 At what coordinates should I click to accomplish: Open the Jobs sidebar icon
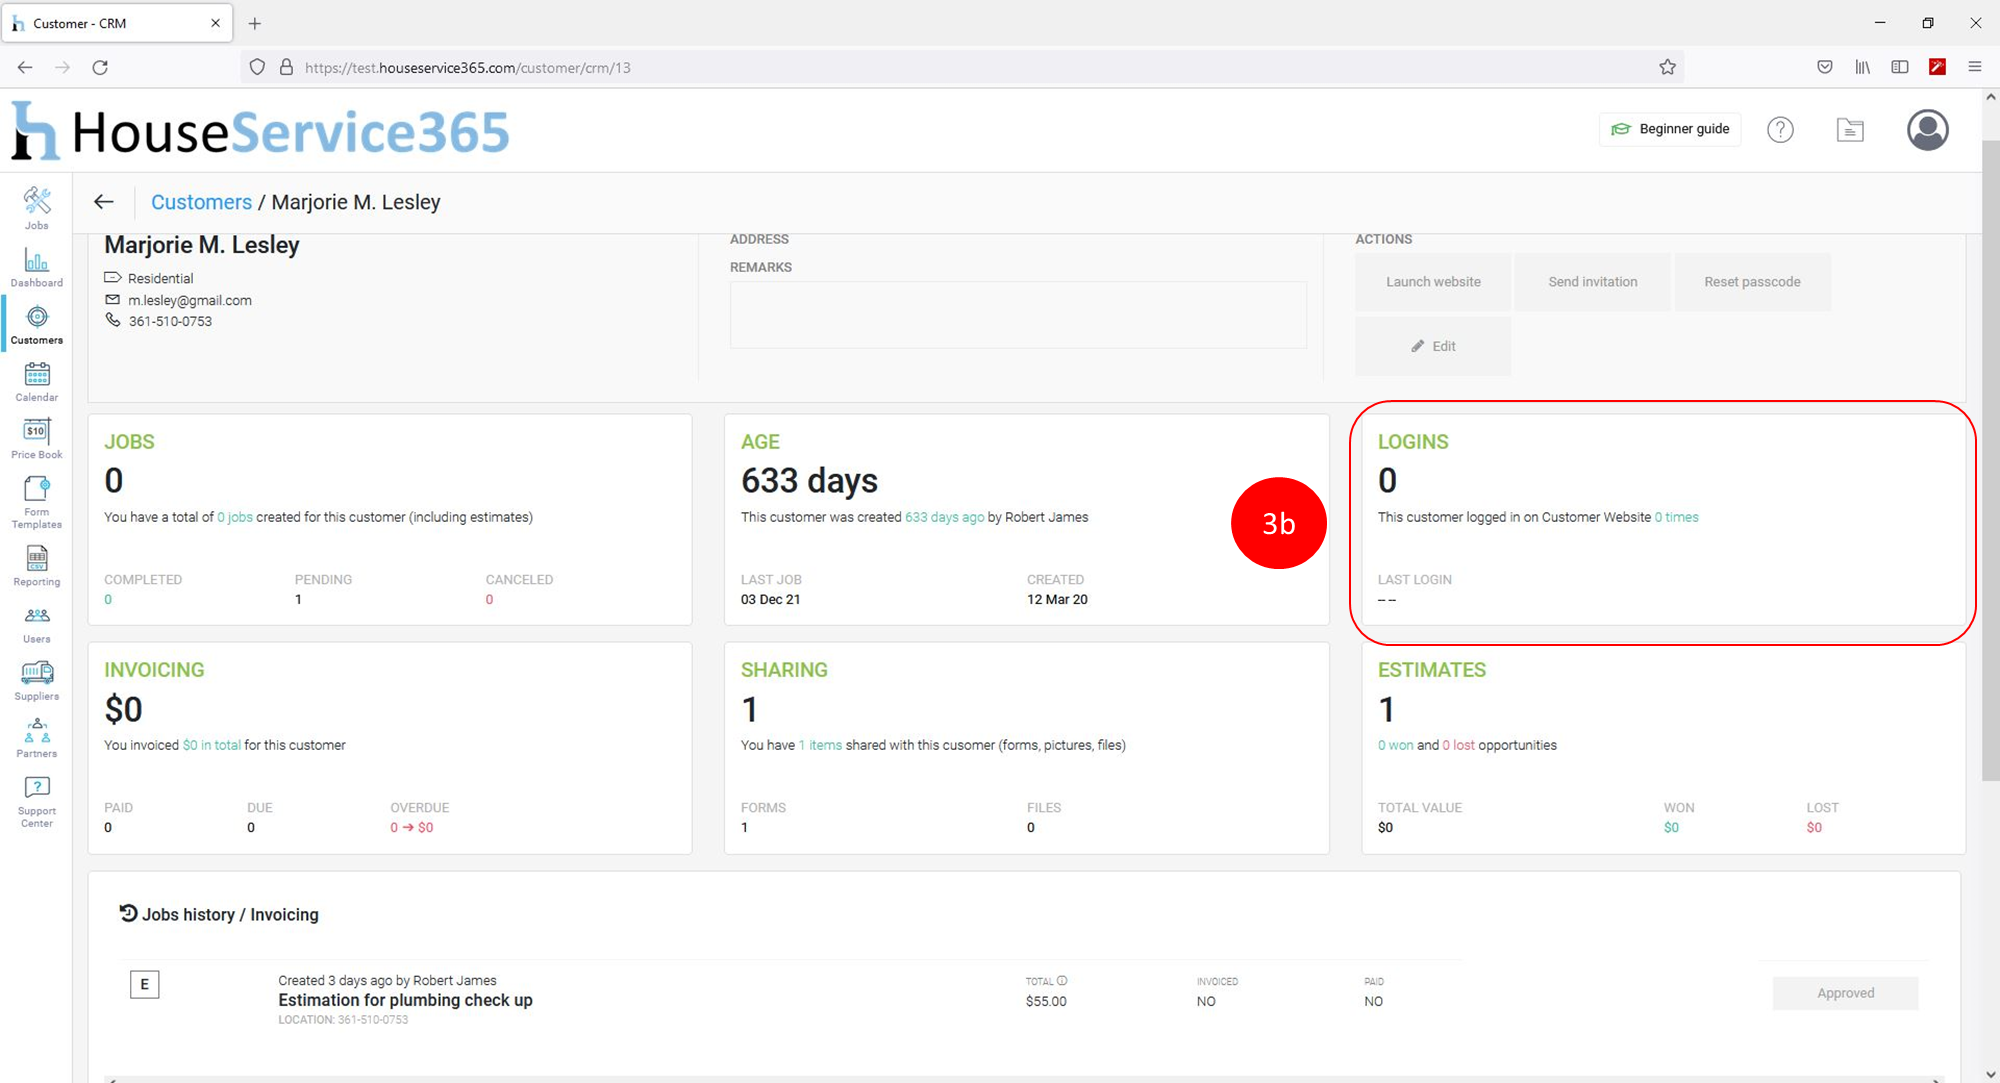point(37,207)
